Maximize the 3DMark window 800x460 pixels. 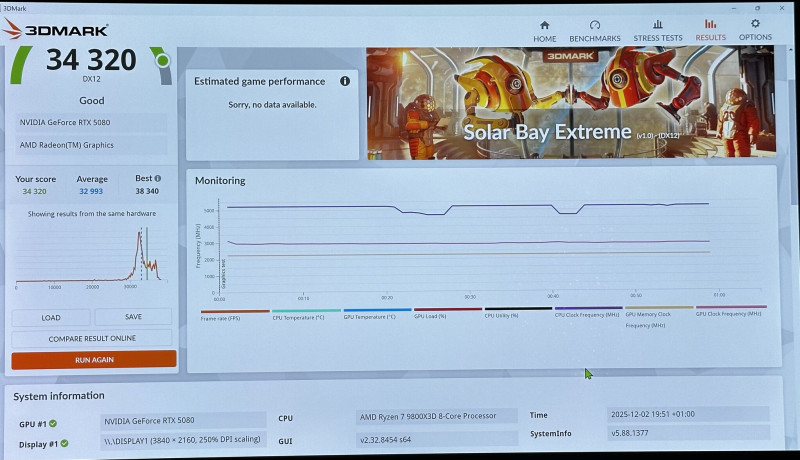click(757, 8)
